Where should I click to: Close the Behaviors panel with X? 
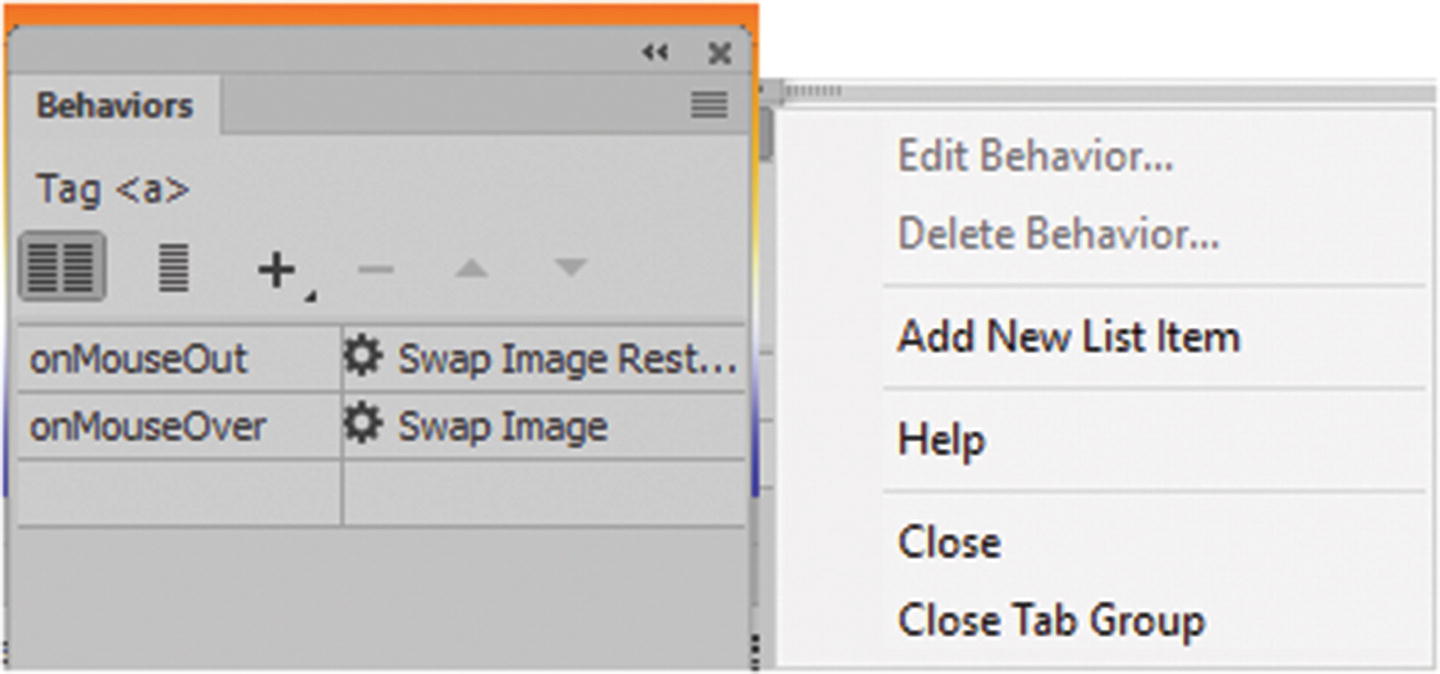click(719, 54)
